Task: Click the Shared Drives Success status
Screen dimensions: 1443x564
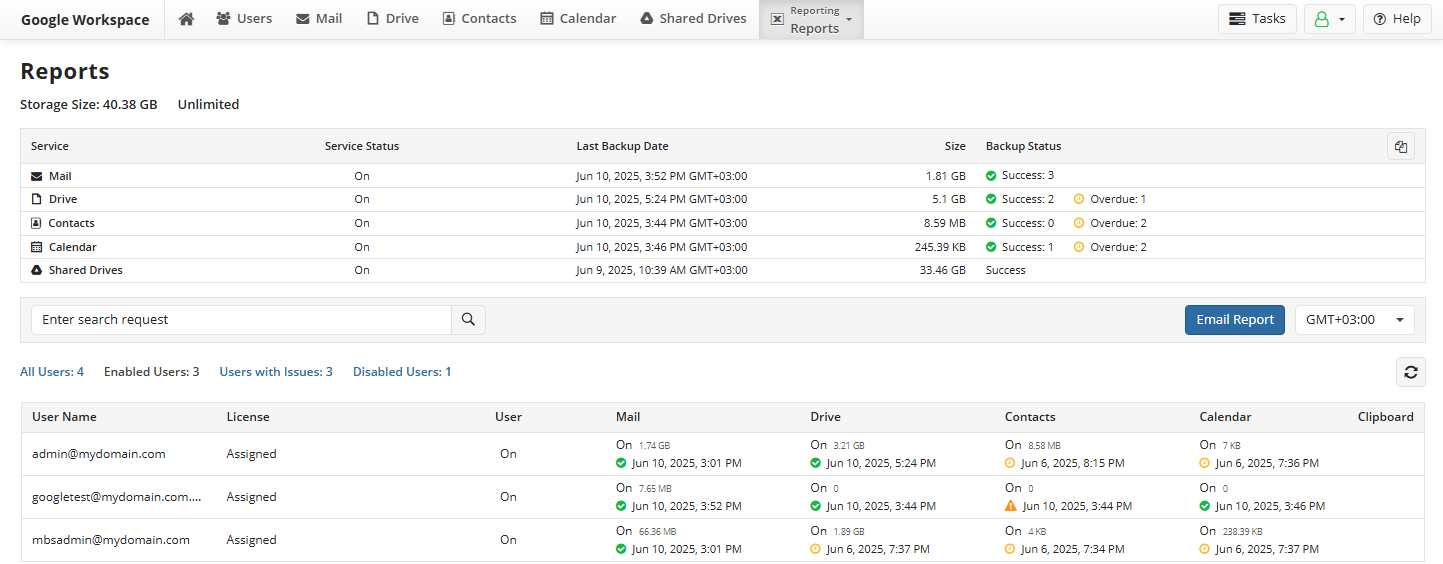Action: coord(1006,270)
